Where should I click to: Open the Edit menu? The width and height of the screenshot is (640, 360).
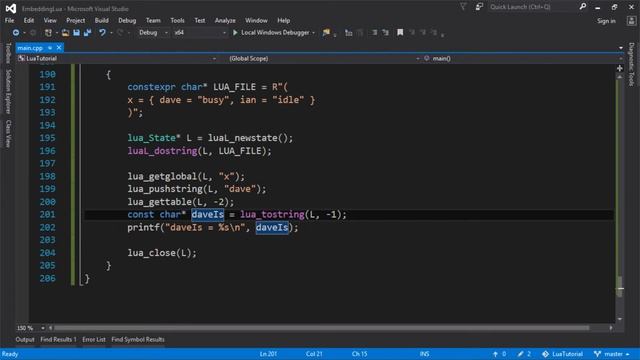click(29, 20)
